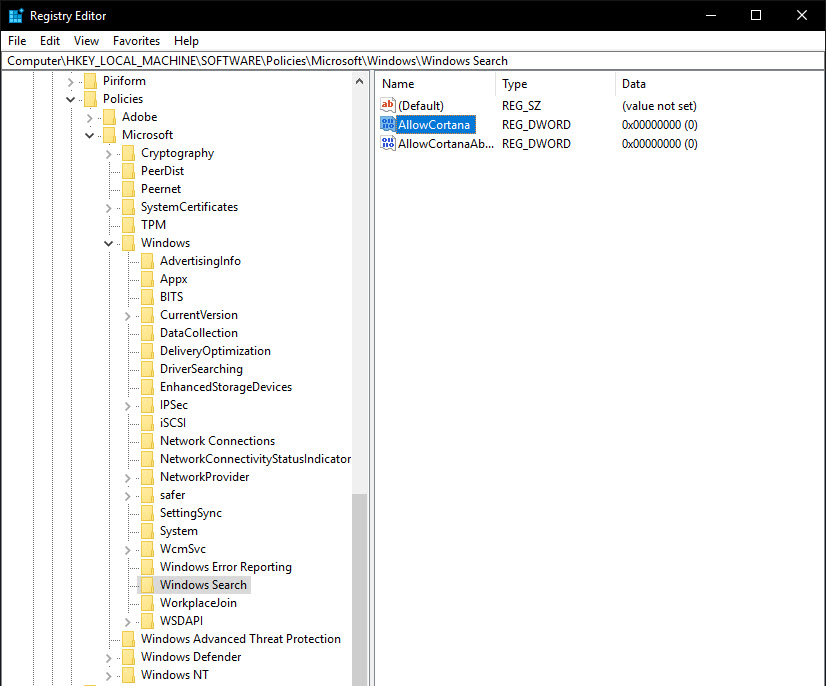The image size is (826, 686).
Task: Minimize the Registry Editor window
Action: 711,15
